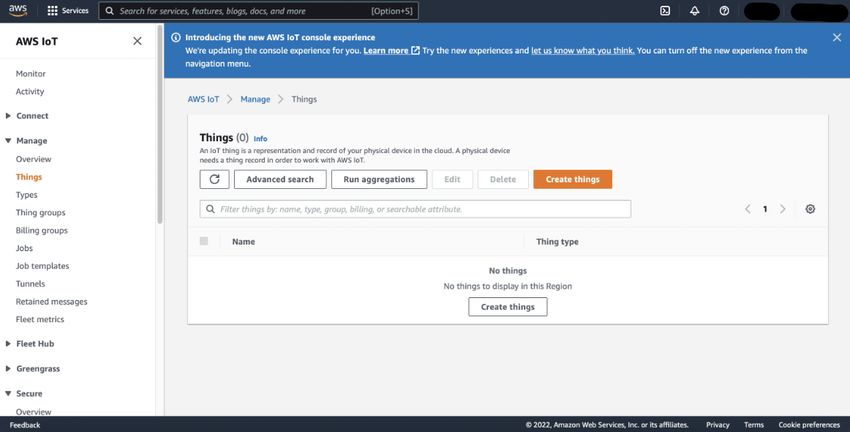Click the magnifier in filter things field
Screen dimensions: 850x432
point(210,209)
